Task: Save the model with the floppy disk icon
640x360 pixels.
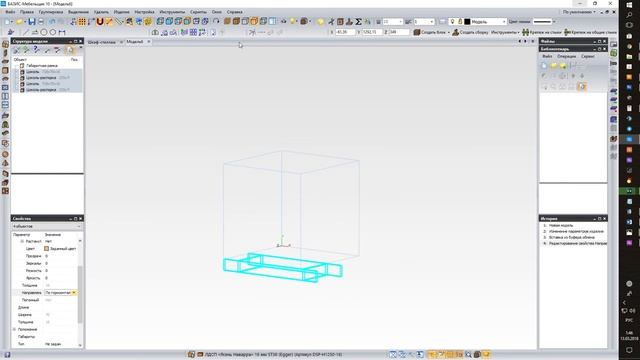Action: (x=31, y=22)
